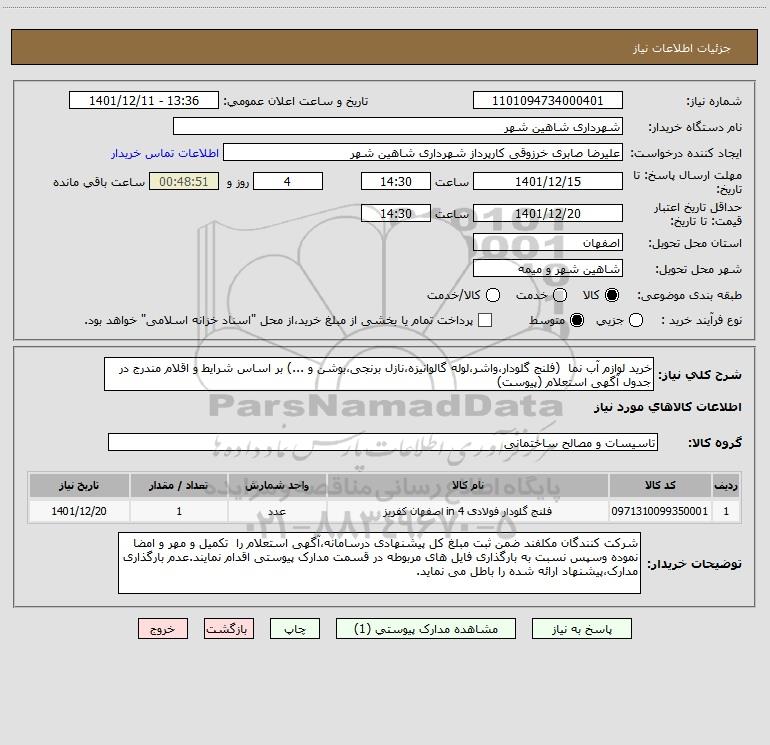This screenshot has width=770, height=745.
Task: Click the request creator field علیرضا صابری
Action: coord(423,152)
